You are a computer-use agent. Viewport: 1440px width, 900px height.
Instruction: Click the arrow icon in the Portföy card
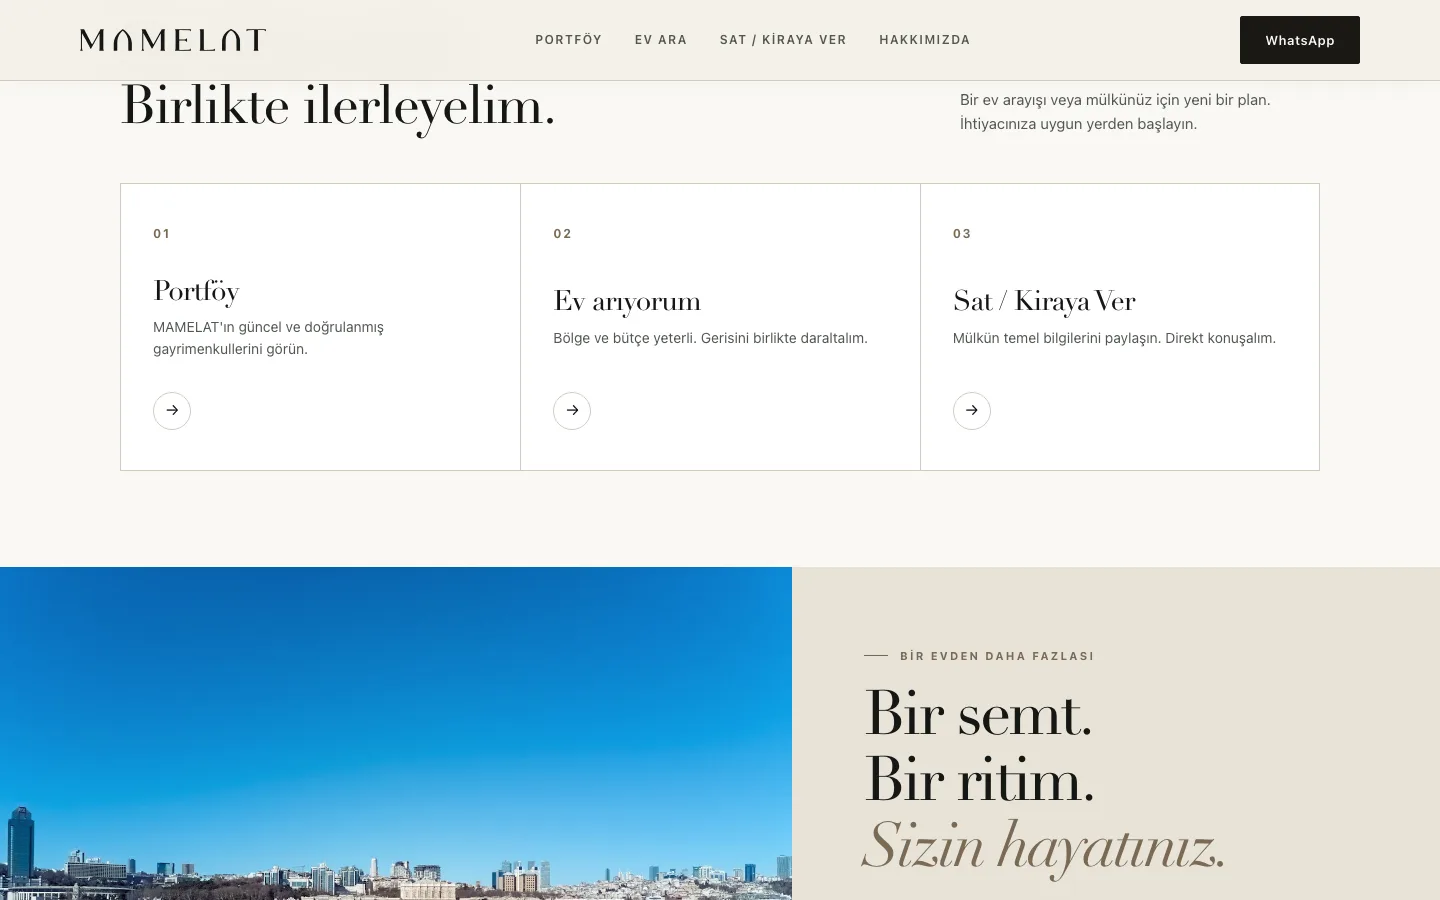(172, 410)
